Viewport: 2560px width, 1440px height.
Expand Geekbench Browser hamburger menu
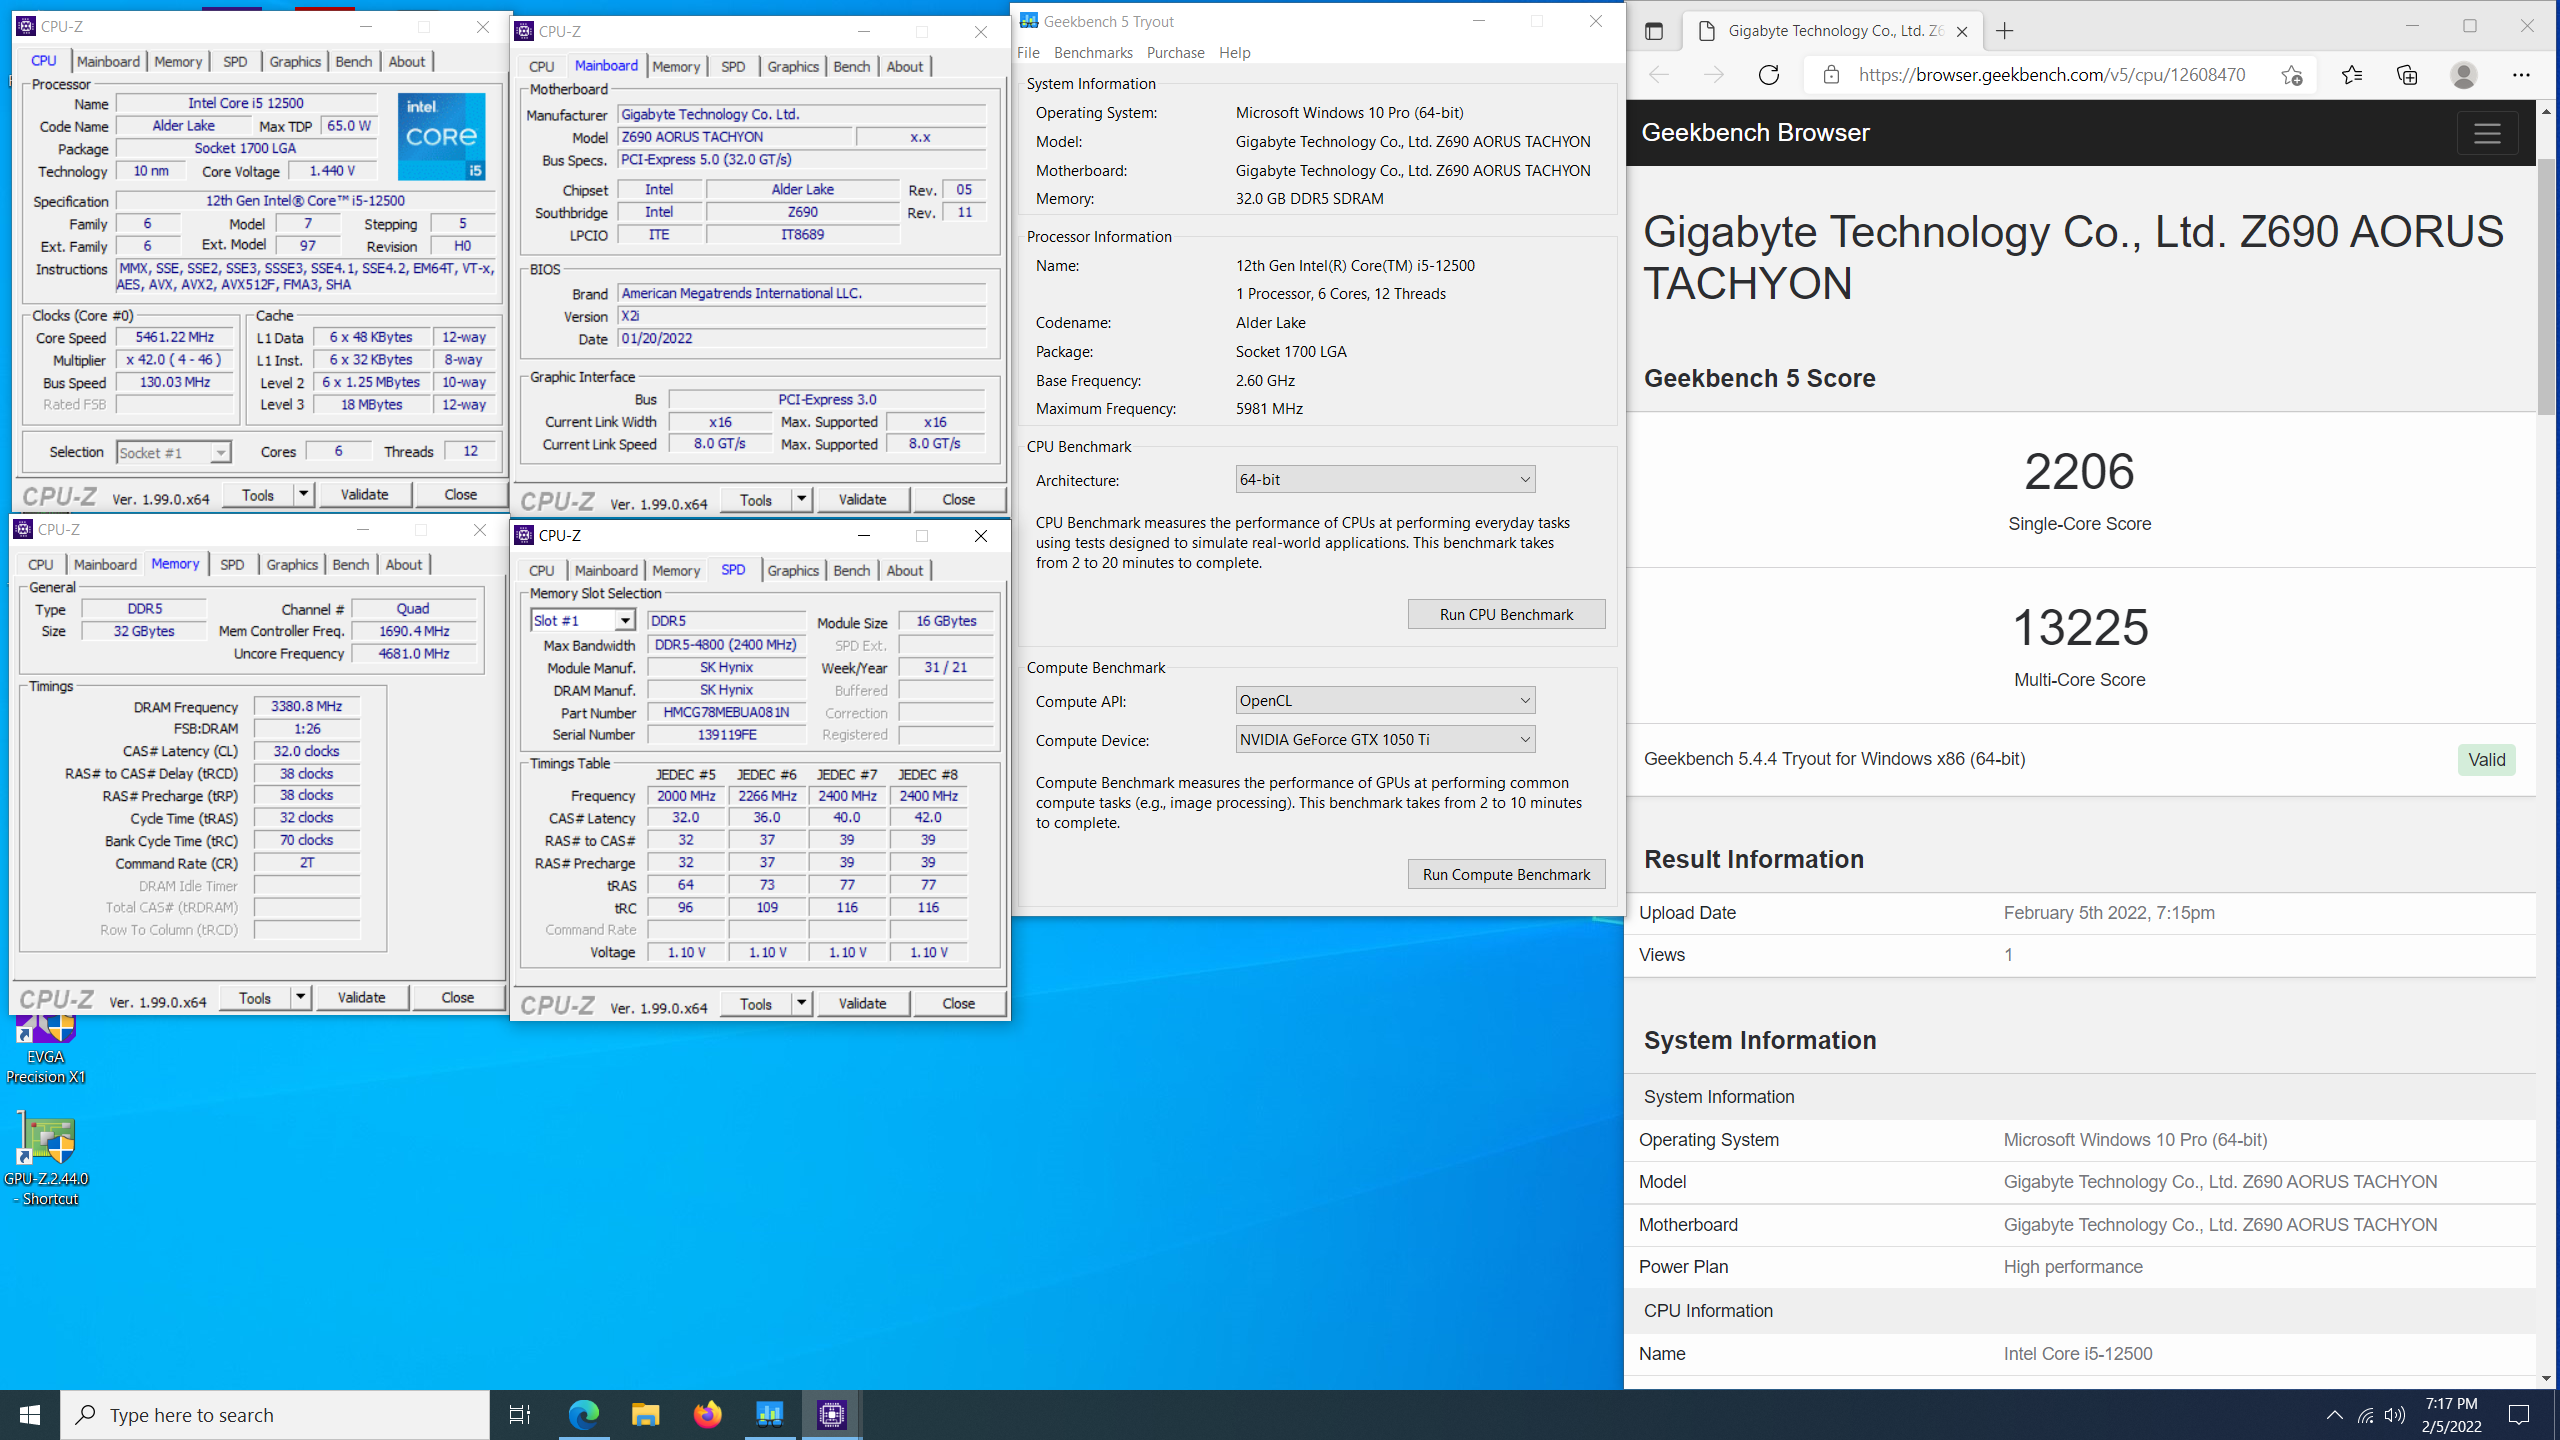[x=2487, y=133]
